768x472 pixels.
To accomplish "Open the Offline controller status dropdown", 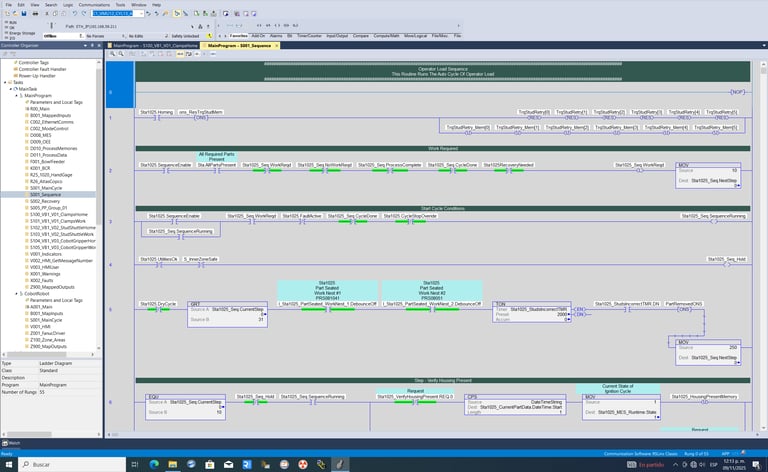I will coord(81,36).
